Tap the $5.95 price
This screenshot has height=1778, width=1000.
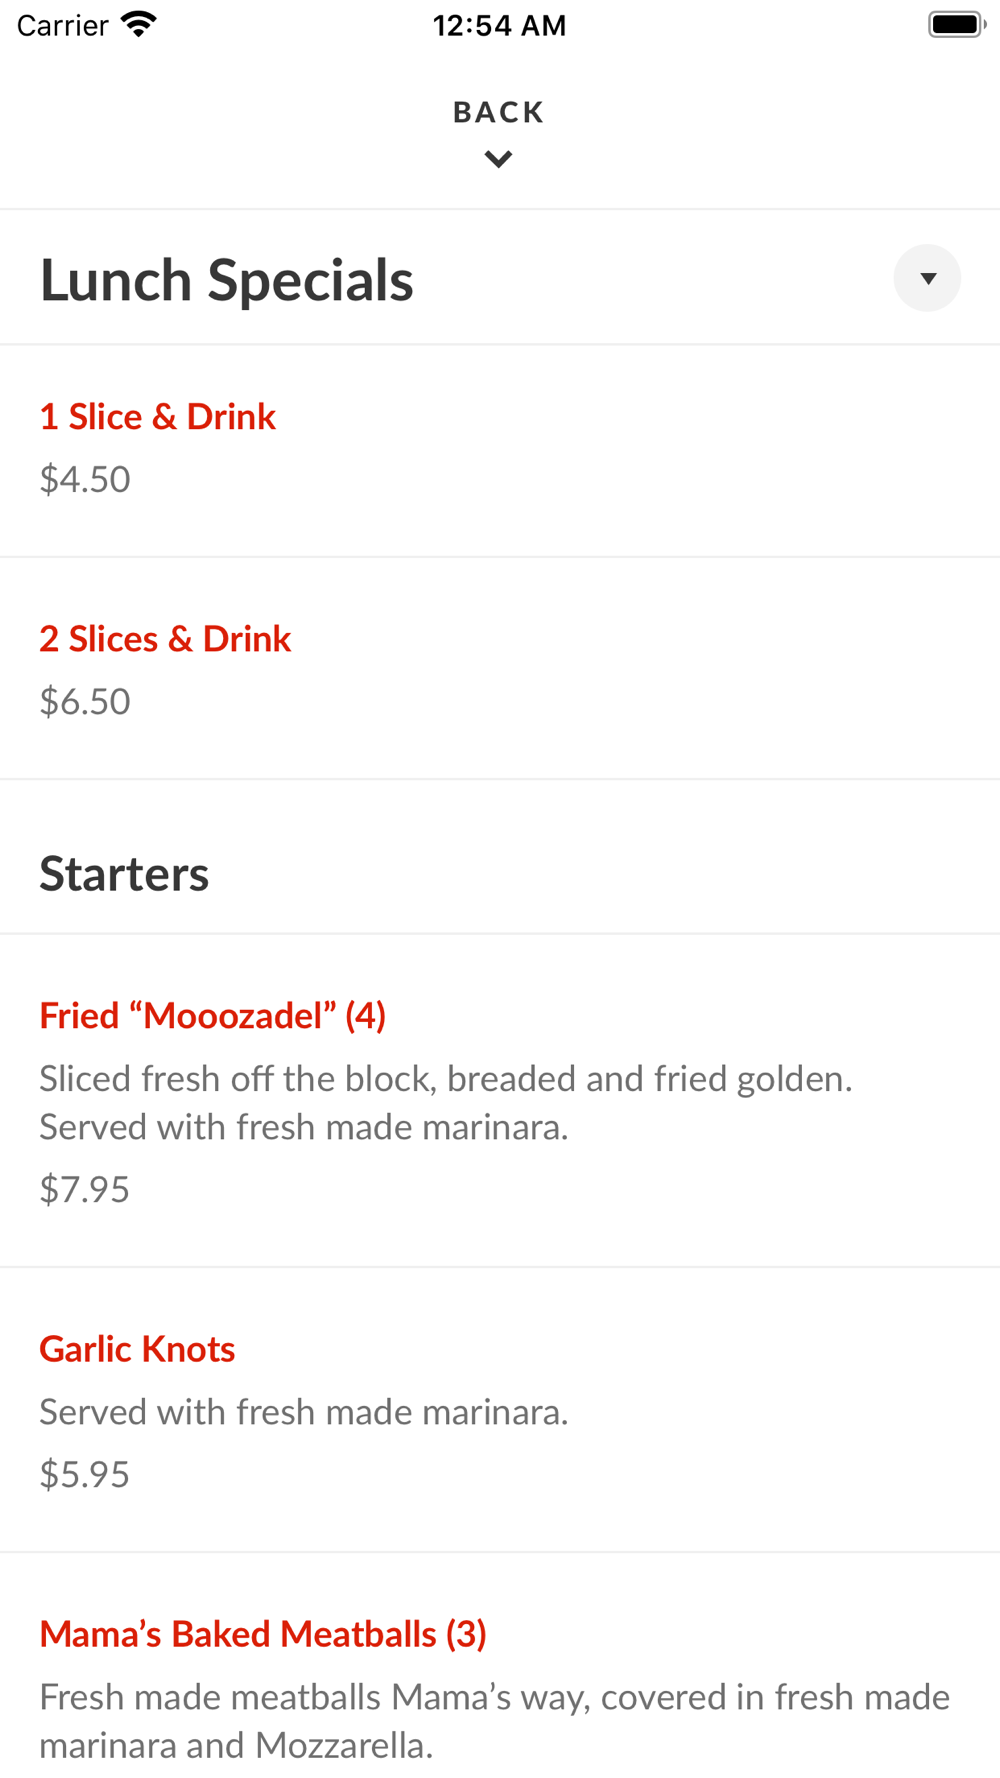pos(85,1475)
